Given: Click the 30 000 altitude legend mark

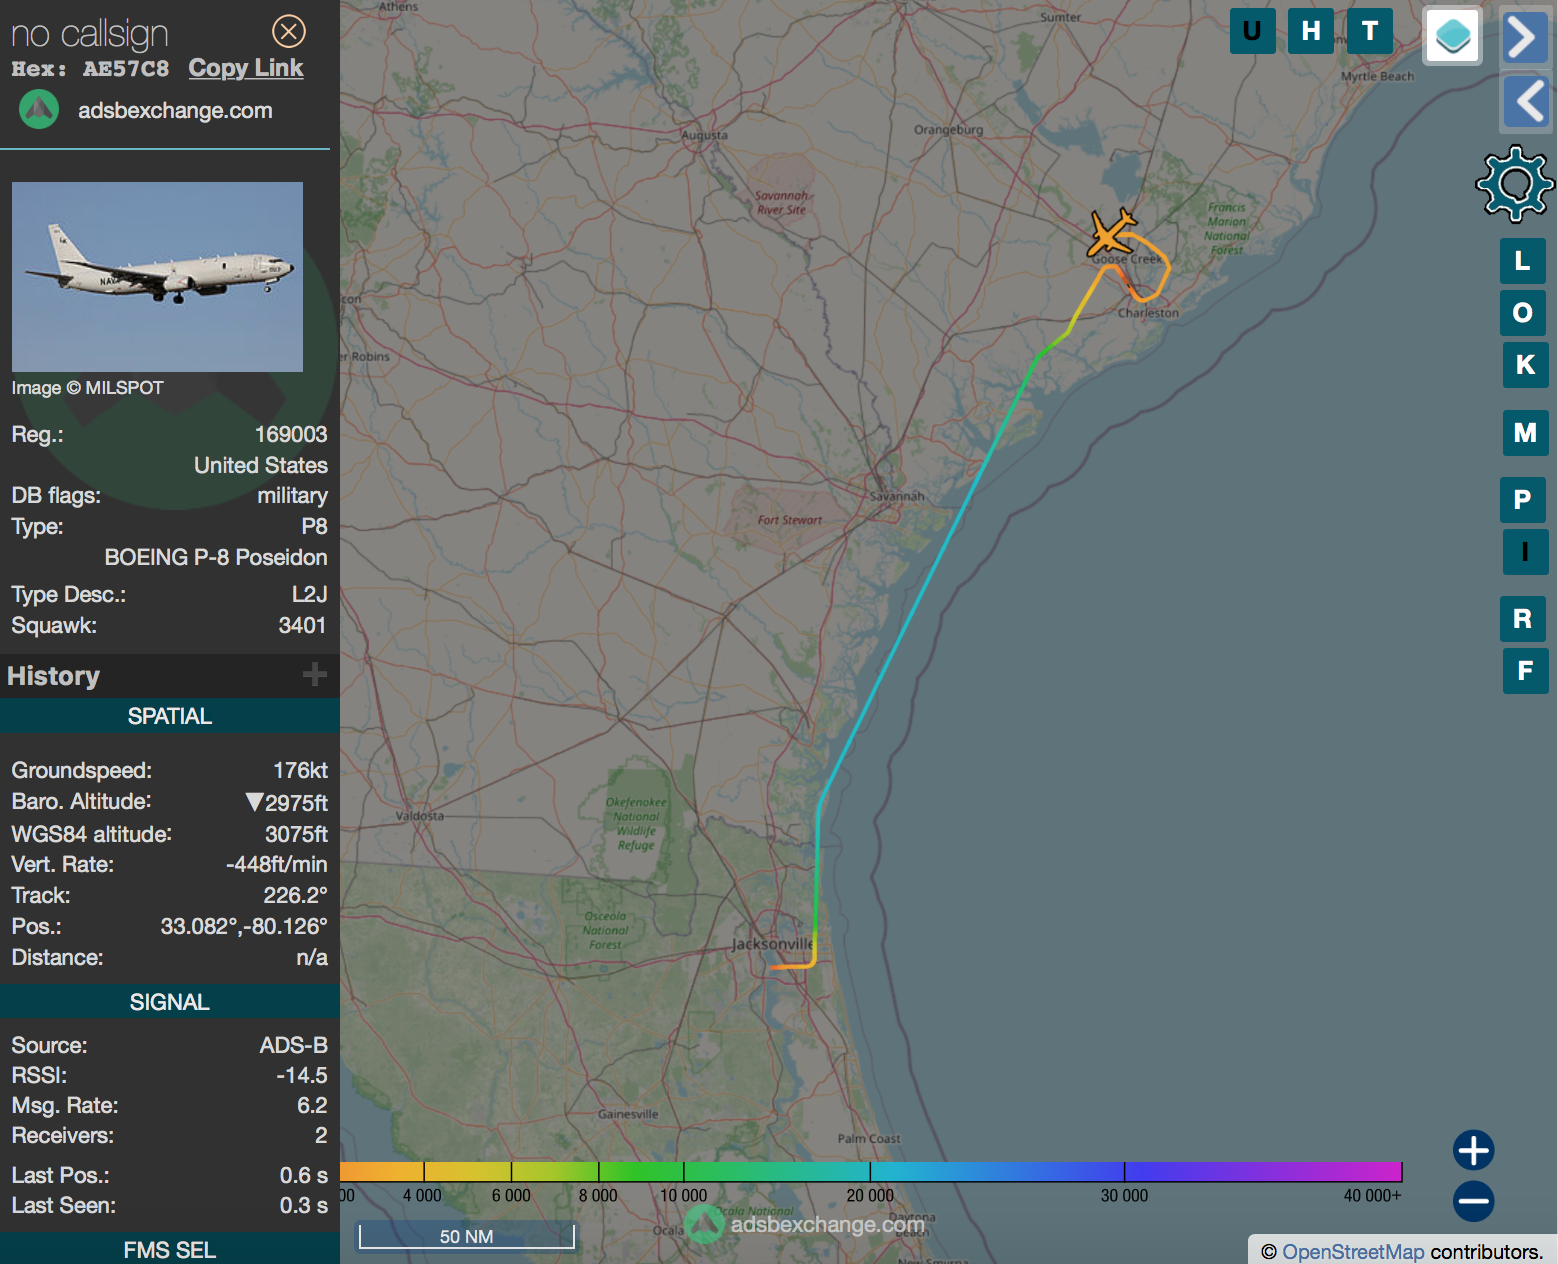Looking at the screenshot, I should point(1124,1196).
